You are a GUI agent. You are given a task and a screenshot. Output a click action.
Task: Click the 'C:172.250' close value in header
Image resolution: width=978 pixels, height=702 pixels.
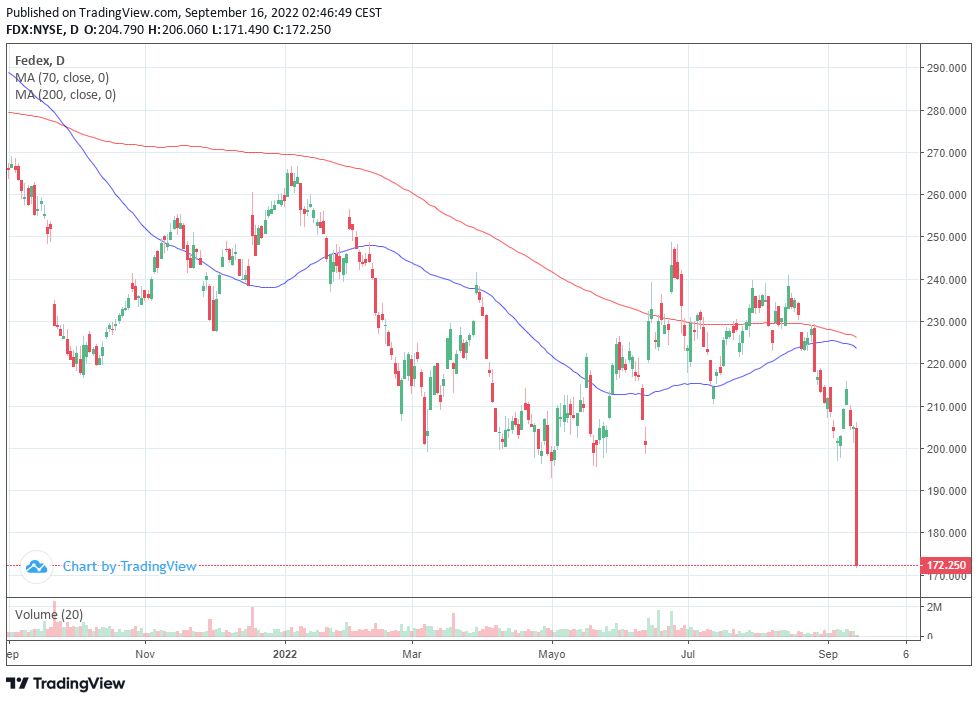[x=302, y=29]
